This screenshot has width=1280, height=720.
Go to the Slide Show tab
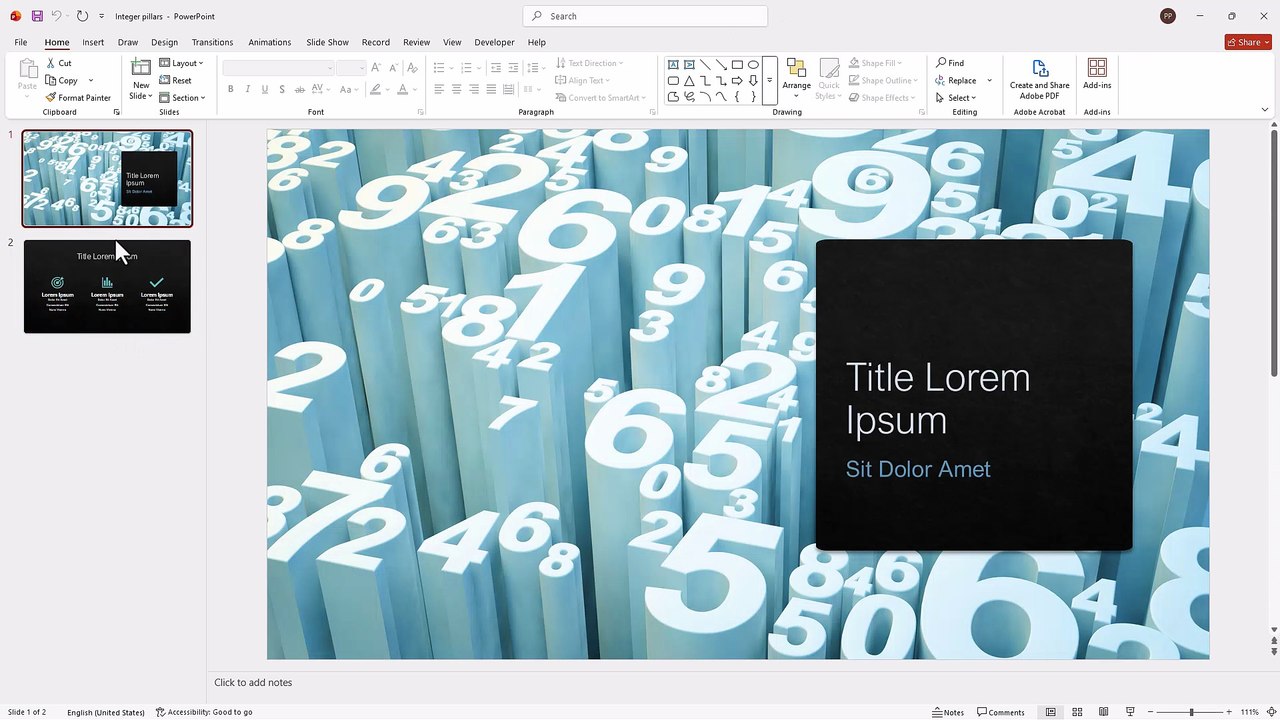coord(327,42)
